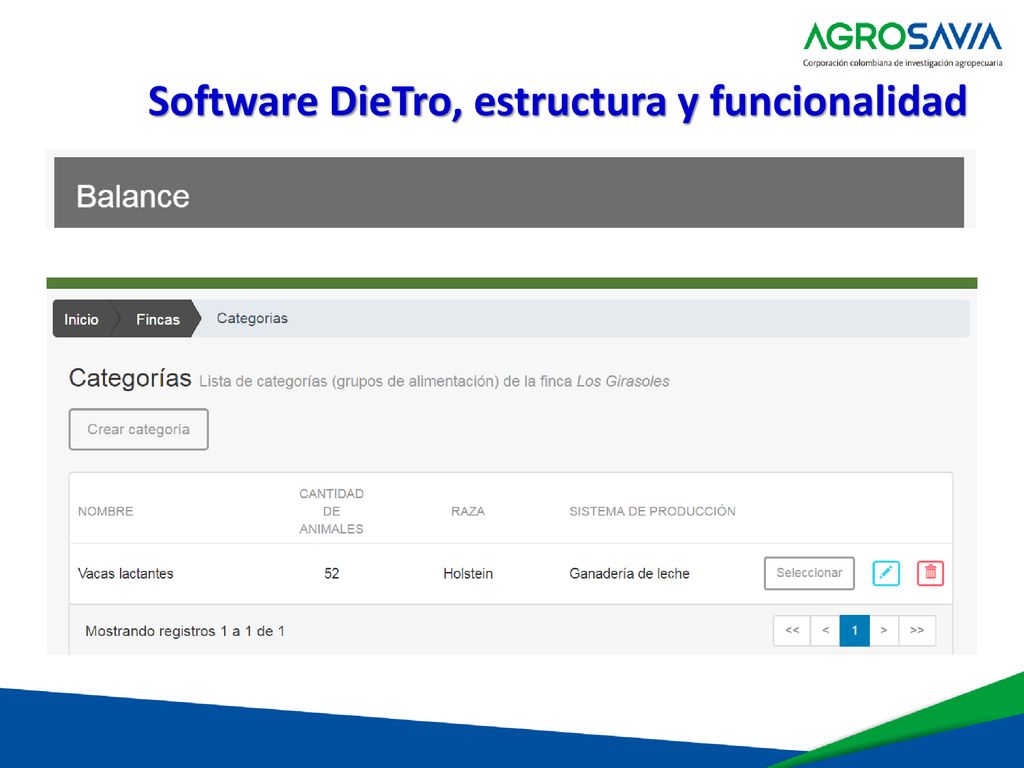Open Fincas in the breadcrumb

(x=157, y=319)
